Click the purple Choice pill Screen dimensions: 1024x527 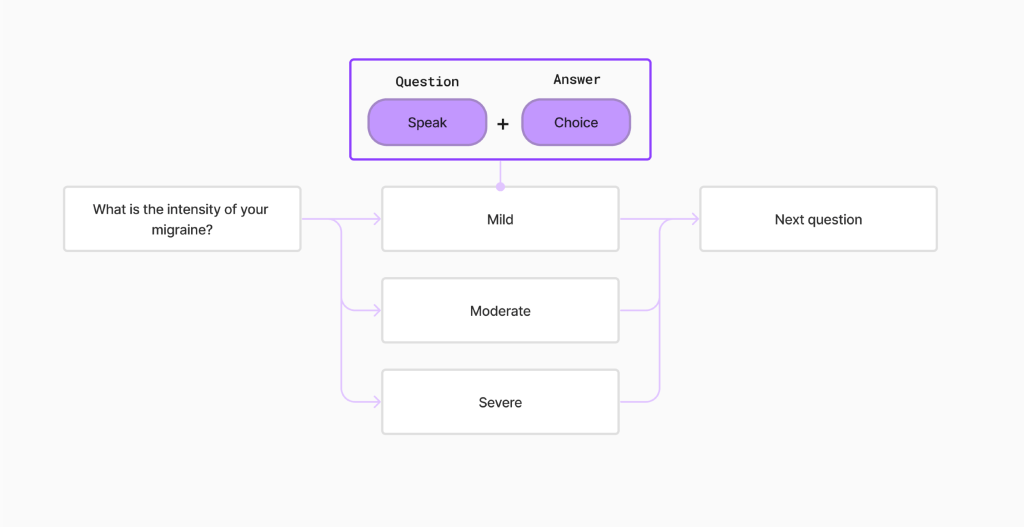[576, 123]
